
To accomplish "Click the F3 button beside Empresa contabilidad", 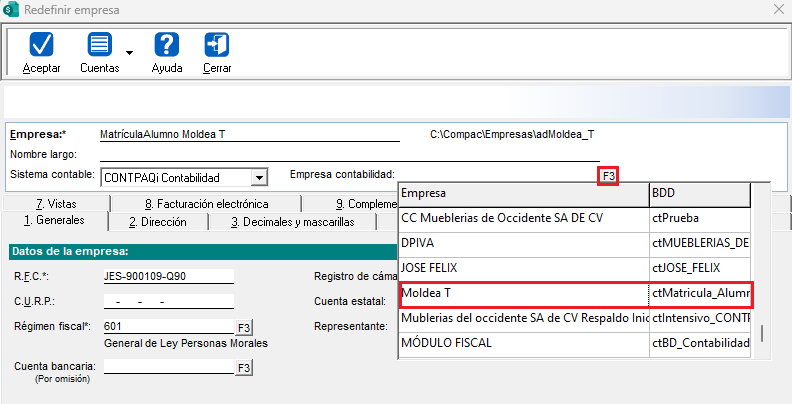I will click(608, 176).
